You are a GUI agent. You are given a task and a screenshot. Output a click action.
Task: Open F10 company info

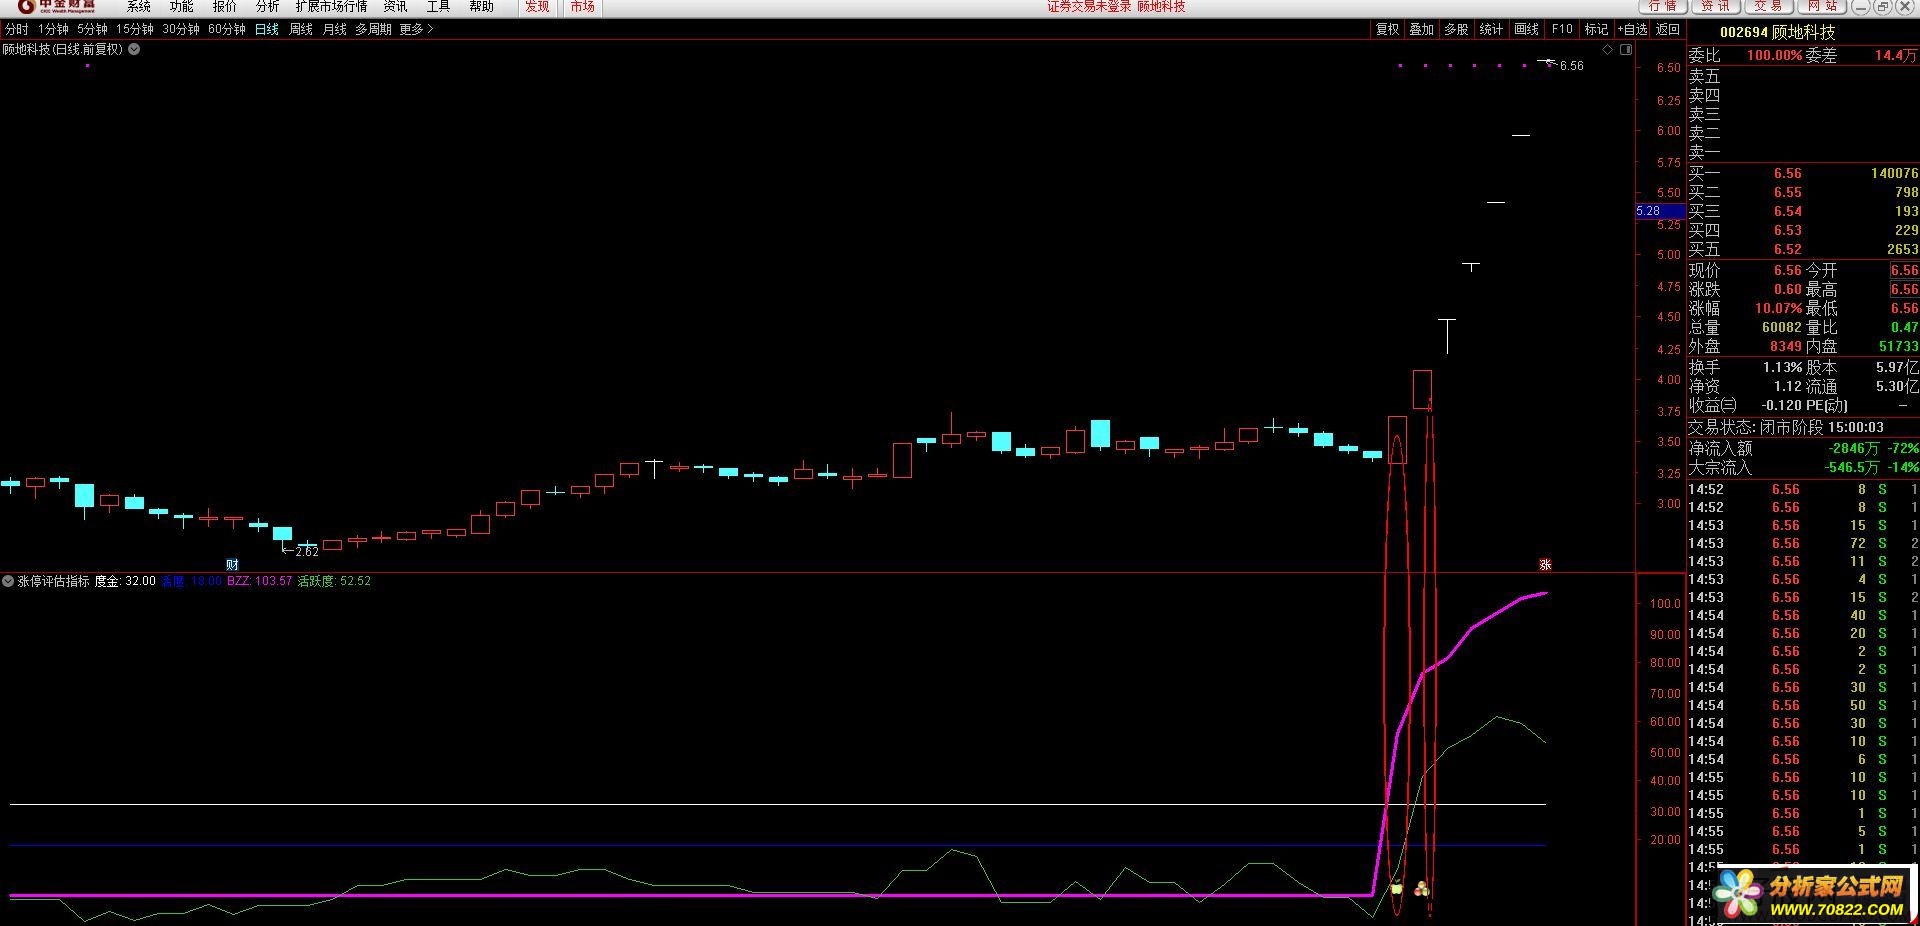[1562, 30]
